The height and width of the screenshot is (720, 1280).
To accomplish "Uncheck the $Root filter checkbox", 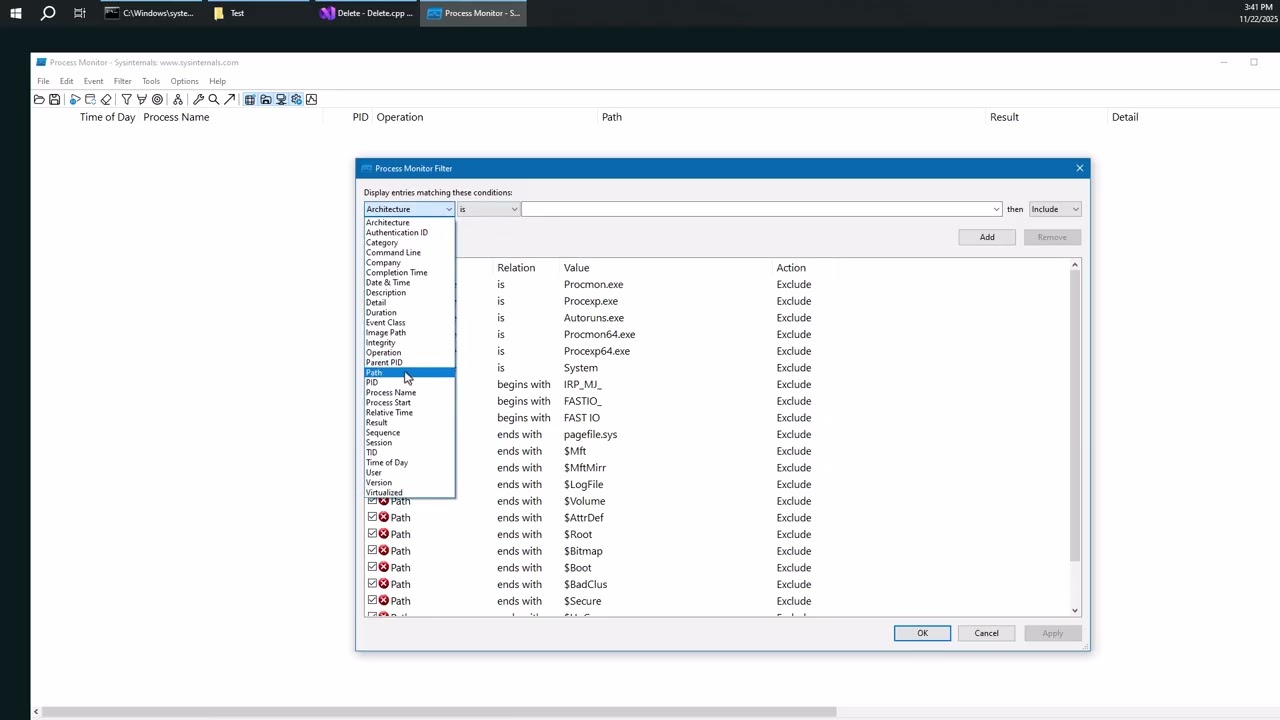I will coord(372,534).
